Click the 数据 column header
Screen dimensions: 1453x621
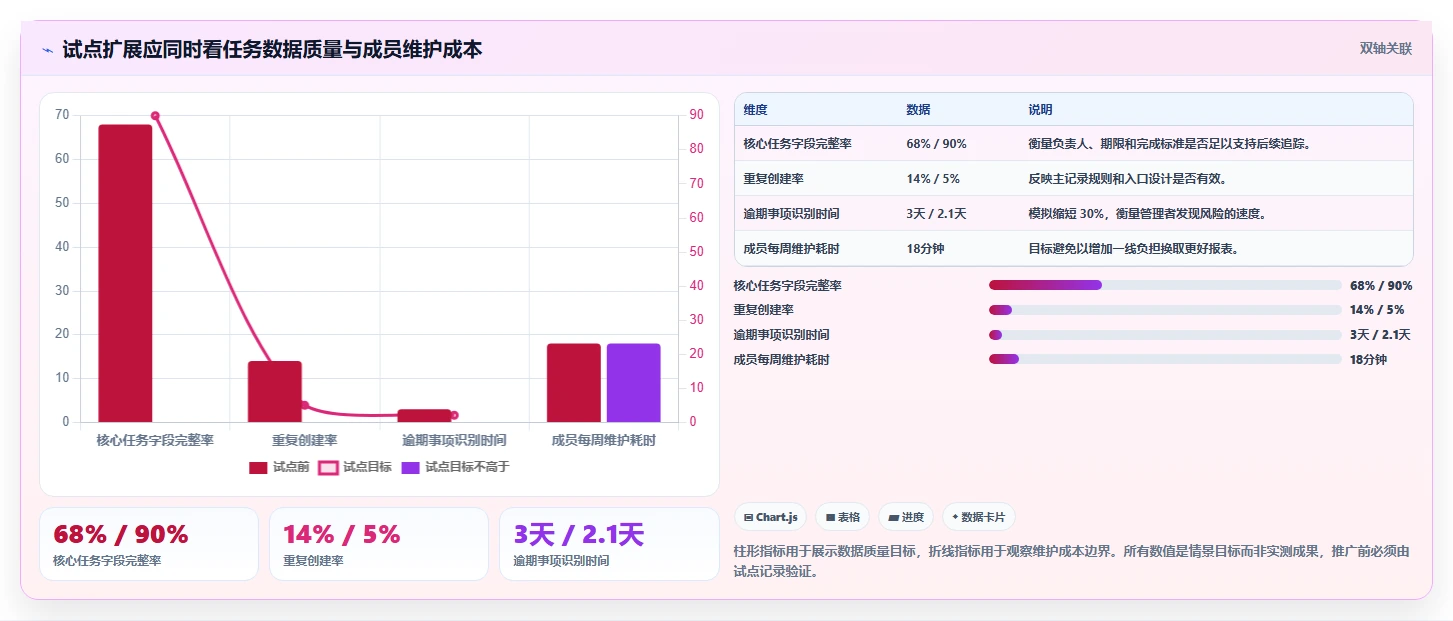[918, 110]
